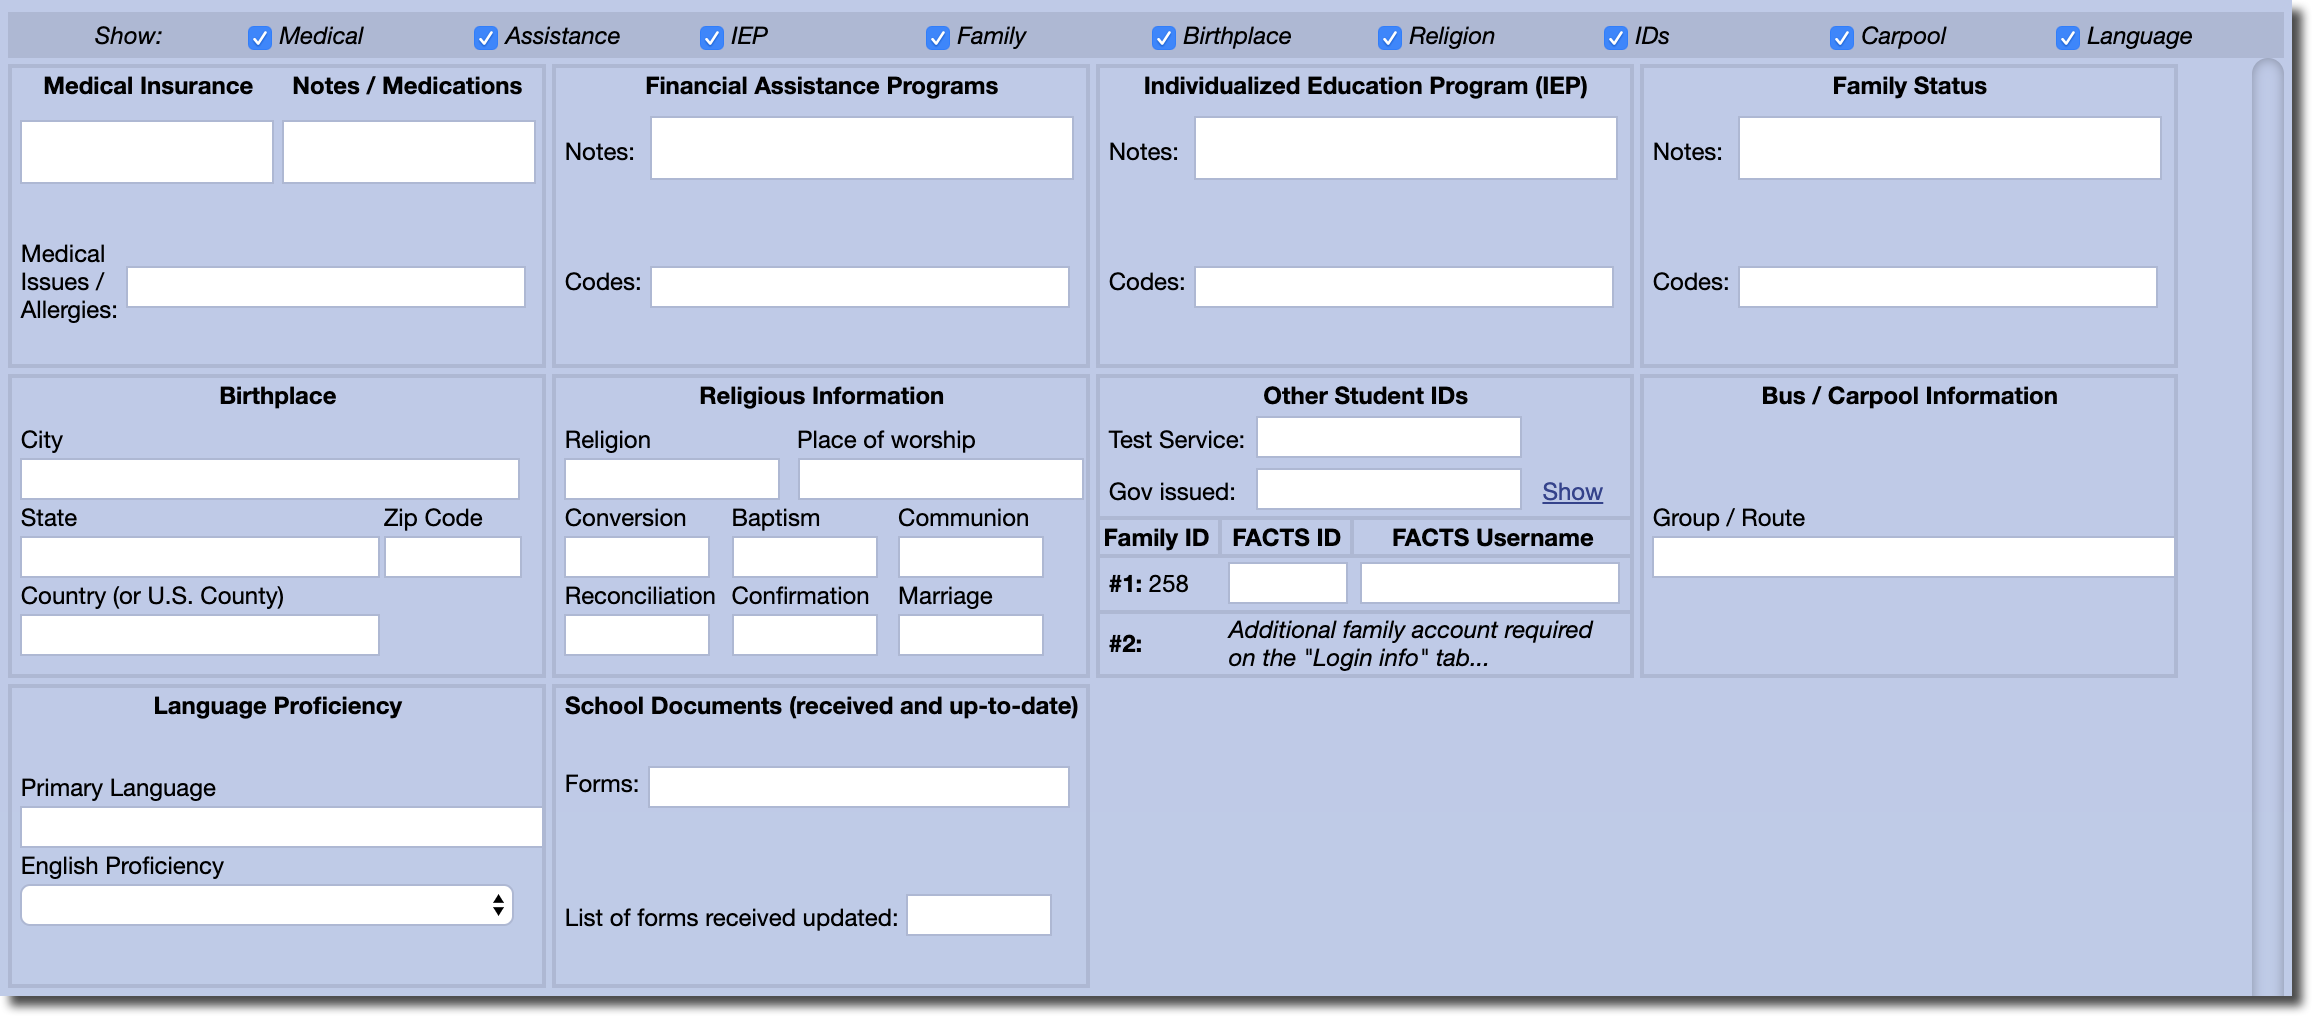This screenshot has height=1016, width=2312.
Task: Focus the Birthplace City input field
Action: click(x=269, y=479)
